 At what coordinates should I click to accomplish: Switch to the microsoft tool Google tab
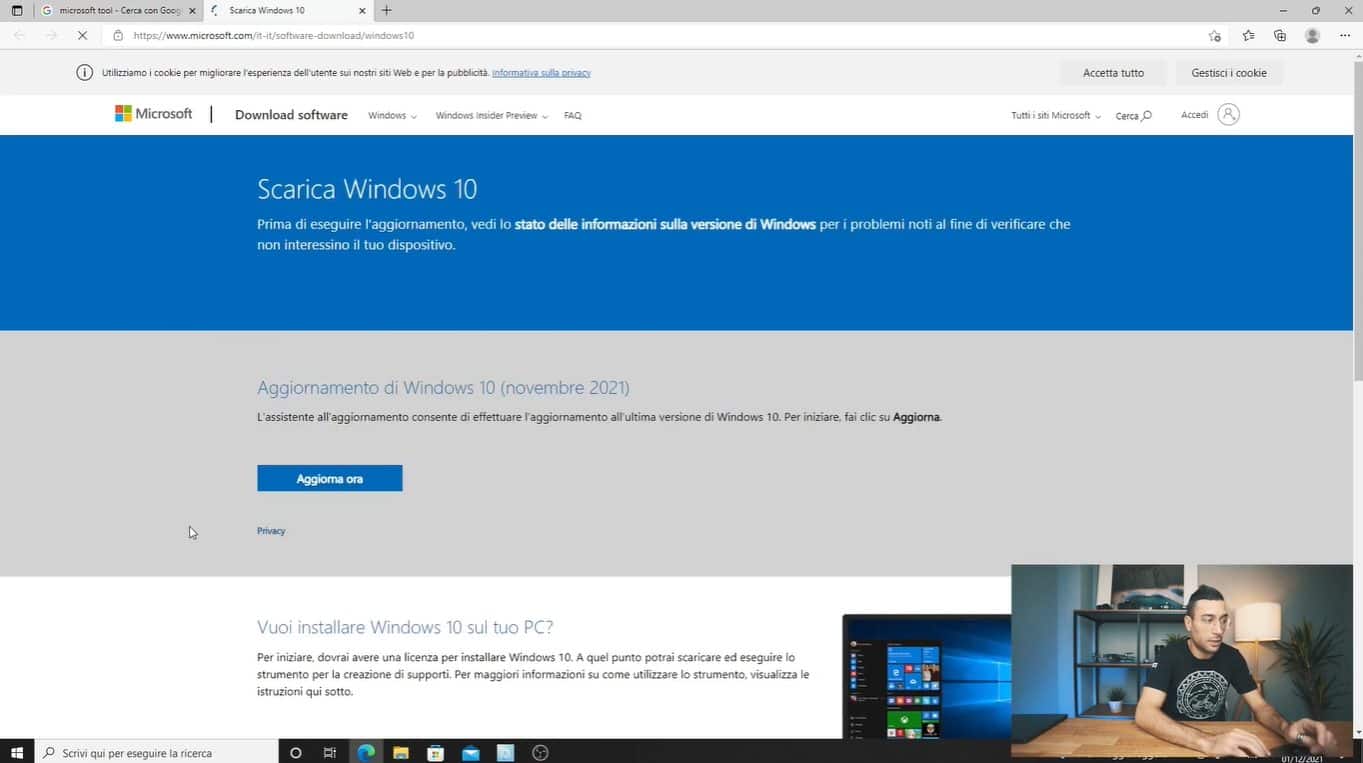tap(118, 11)
